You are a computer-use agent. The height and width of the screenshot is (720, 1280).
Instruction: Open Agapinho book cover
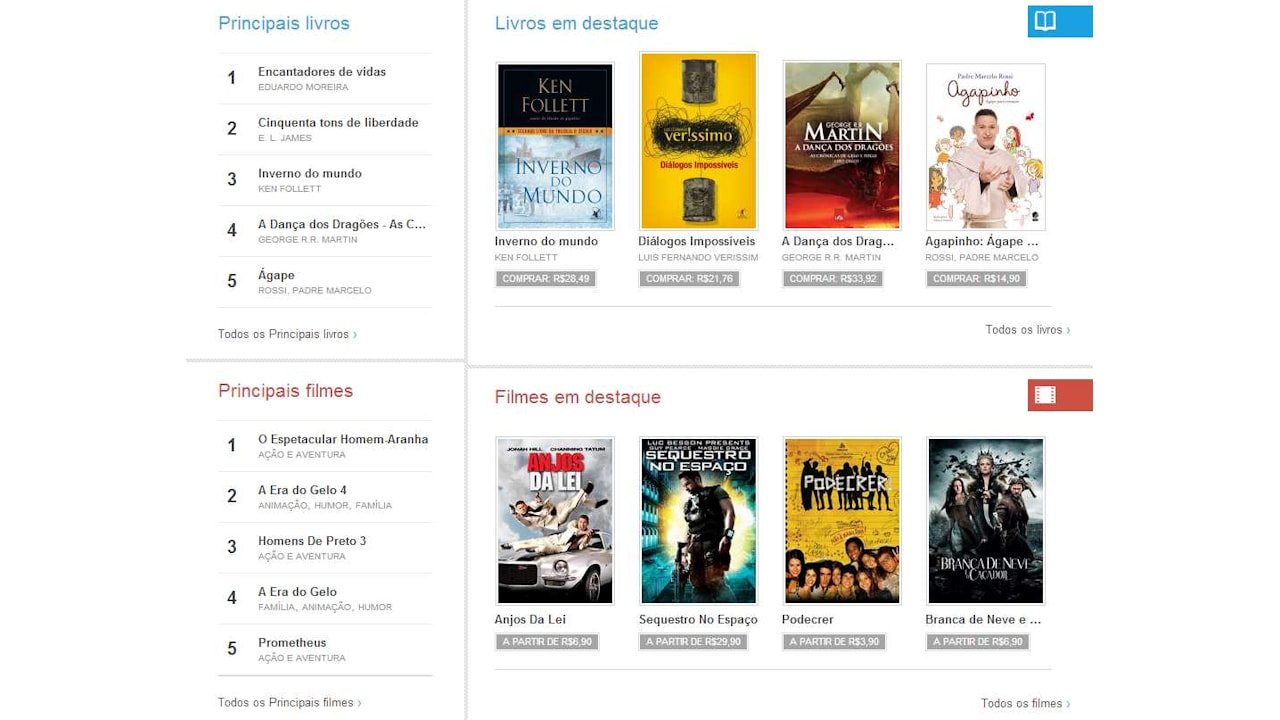986,146
